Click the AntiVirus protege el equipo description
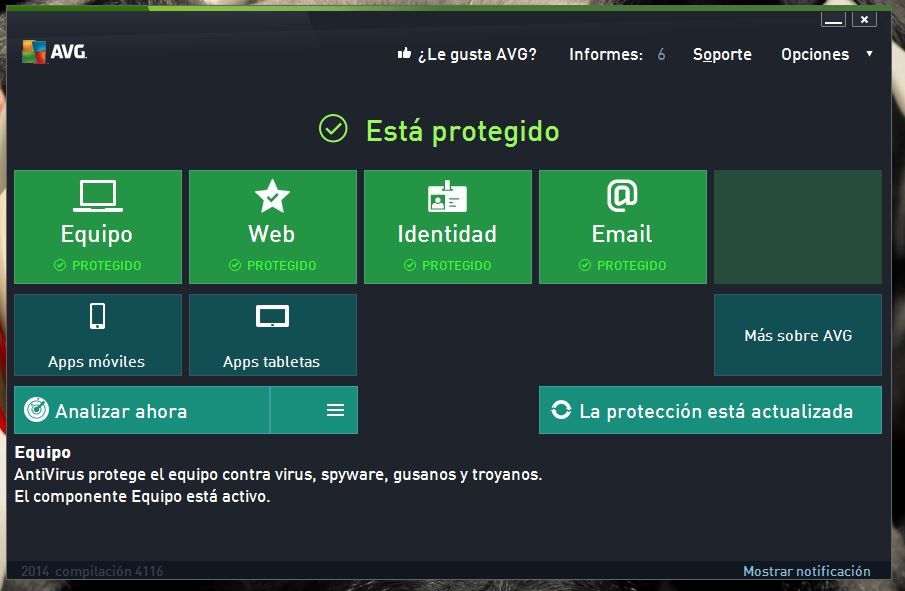The image size is (905, 591). click(278, 474)
